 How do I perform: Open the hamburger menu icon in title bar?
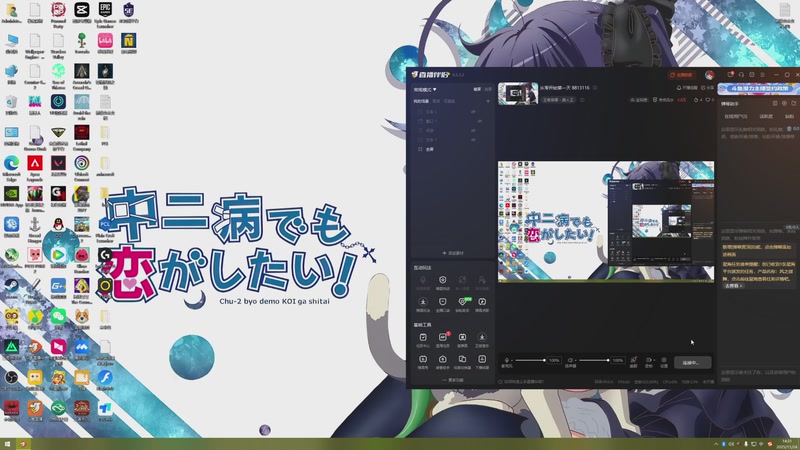coord(762,75)
